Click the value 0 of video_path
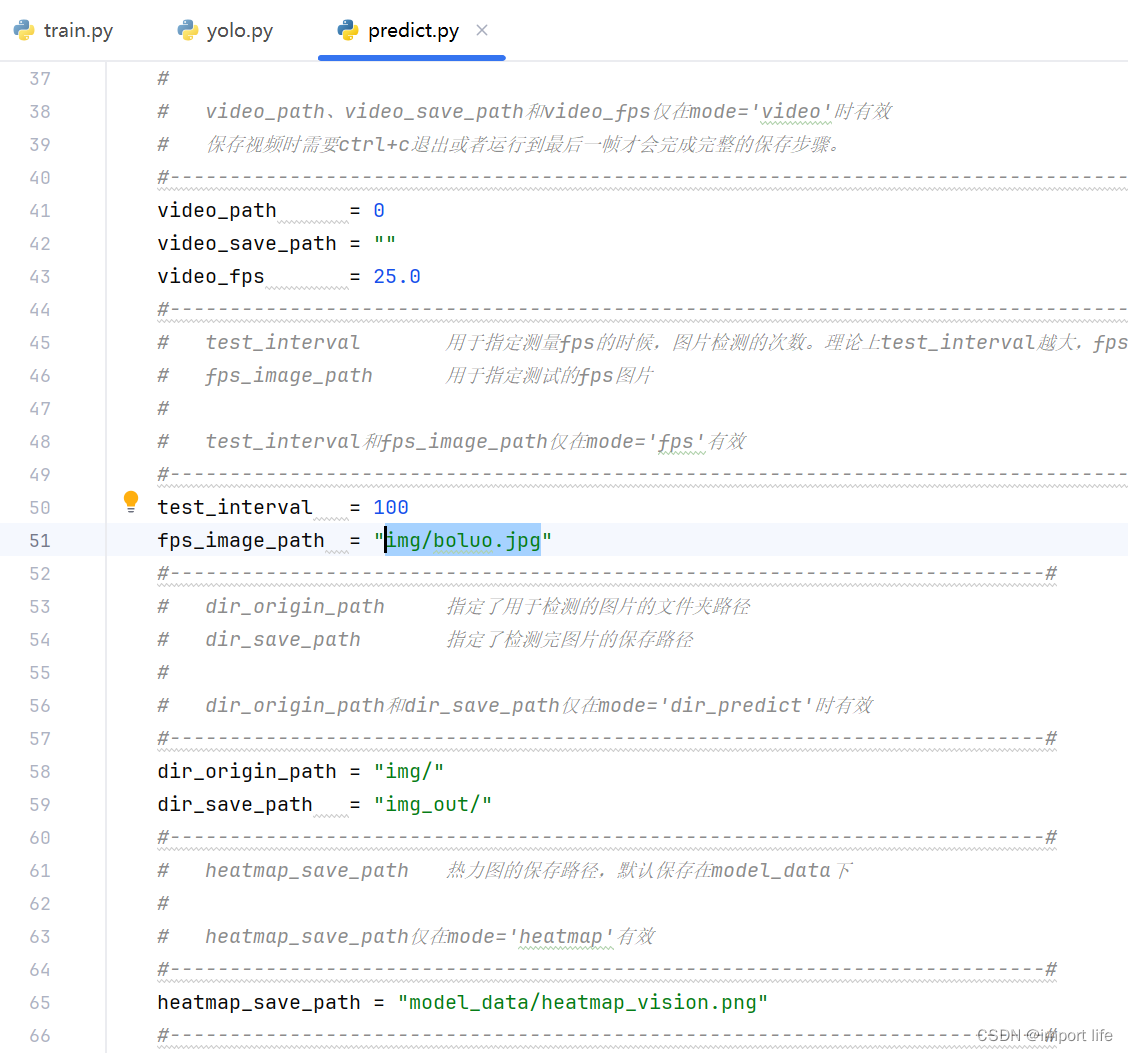Image resolution: width=1128 pixels, height=1053 pixels. tap(379, 211)
